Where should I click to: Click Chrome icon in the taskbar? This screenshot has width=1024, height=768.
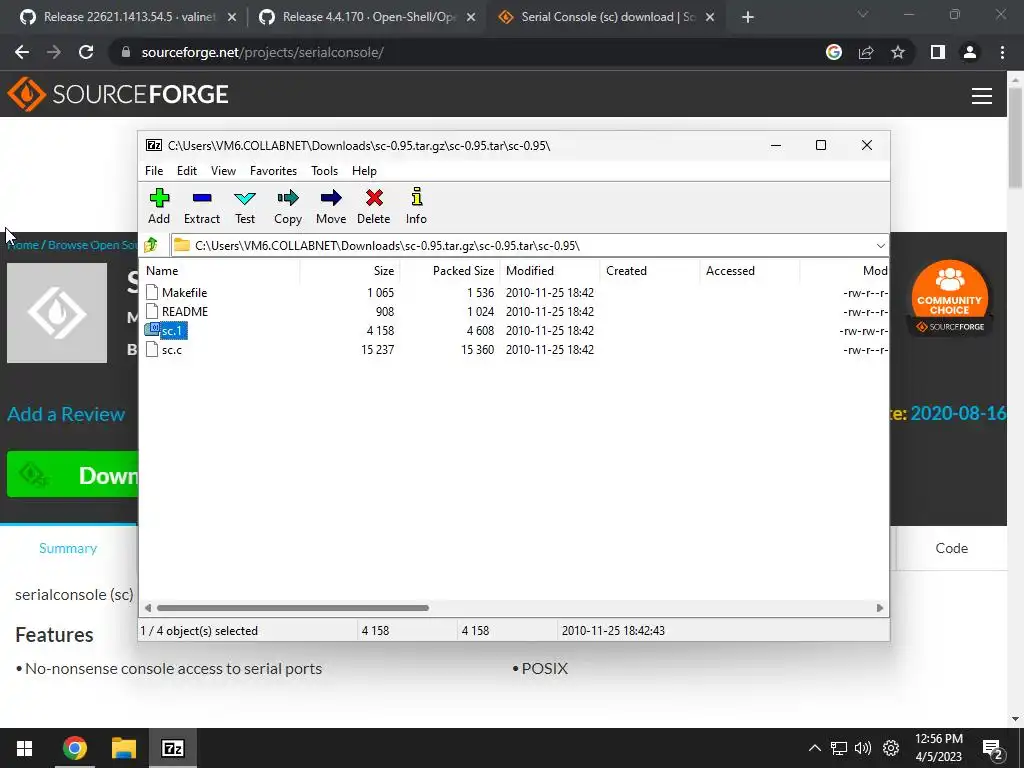tap(74, 748)
